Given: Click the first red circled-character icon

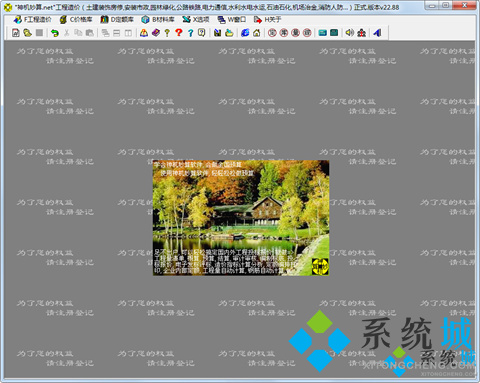Looking at the screenshot, I should [x=272, y=33].
